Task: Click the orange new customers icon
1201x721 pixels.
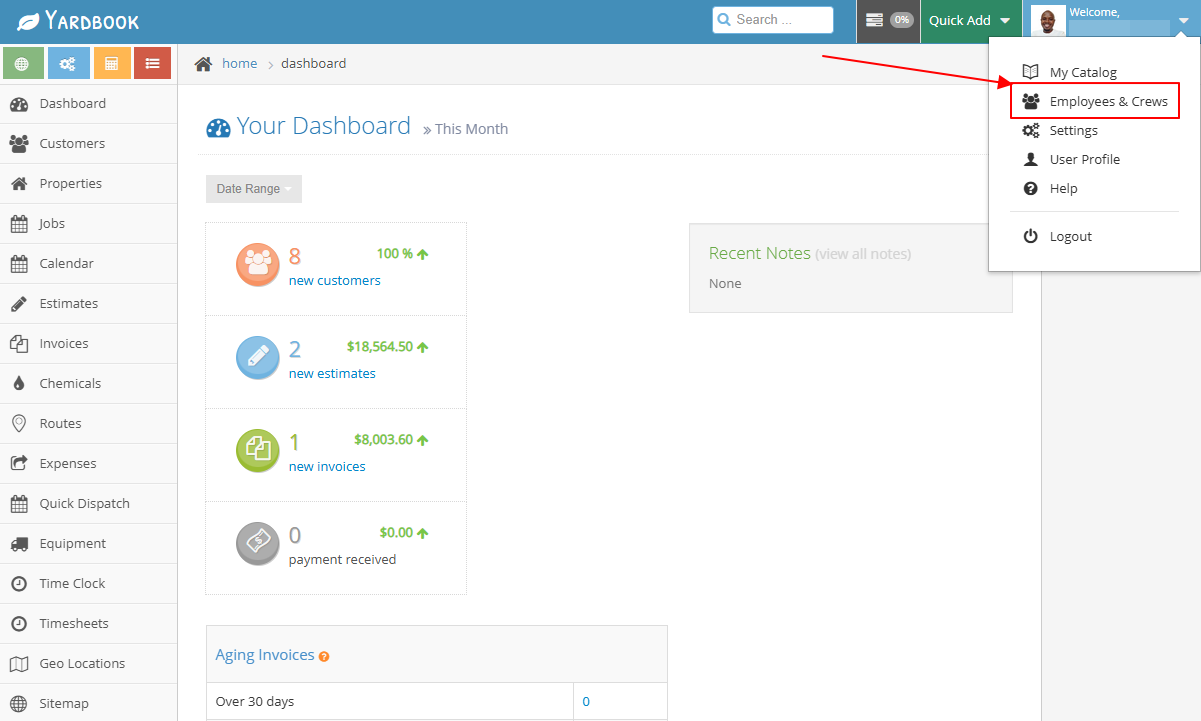Action: pos(257,264)
